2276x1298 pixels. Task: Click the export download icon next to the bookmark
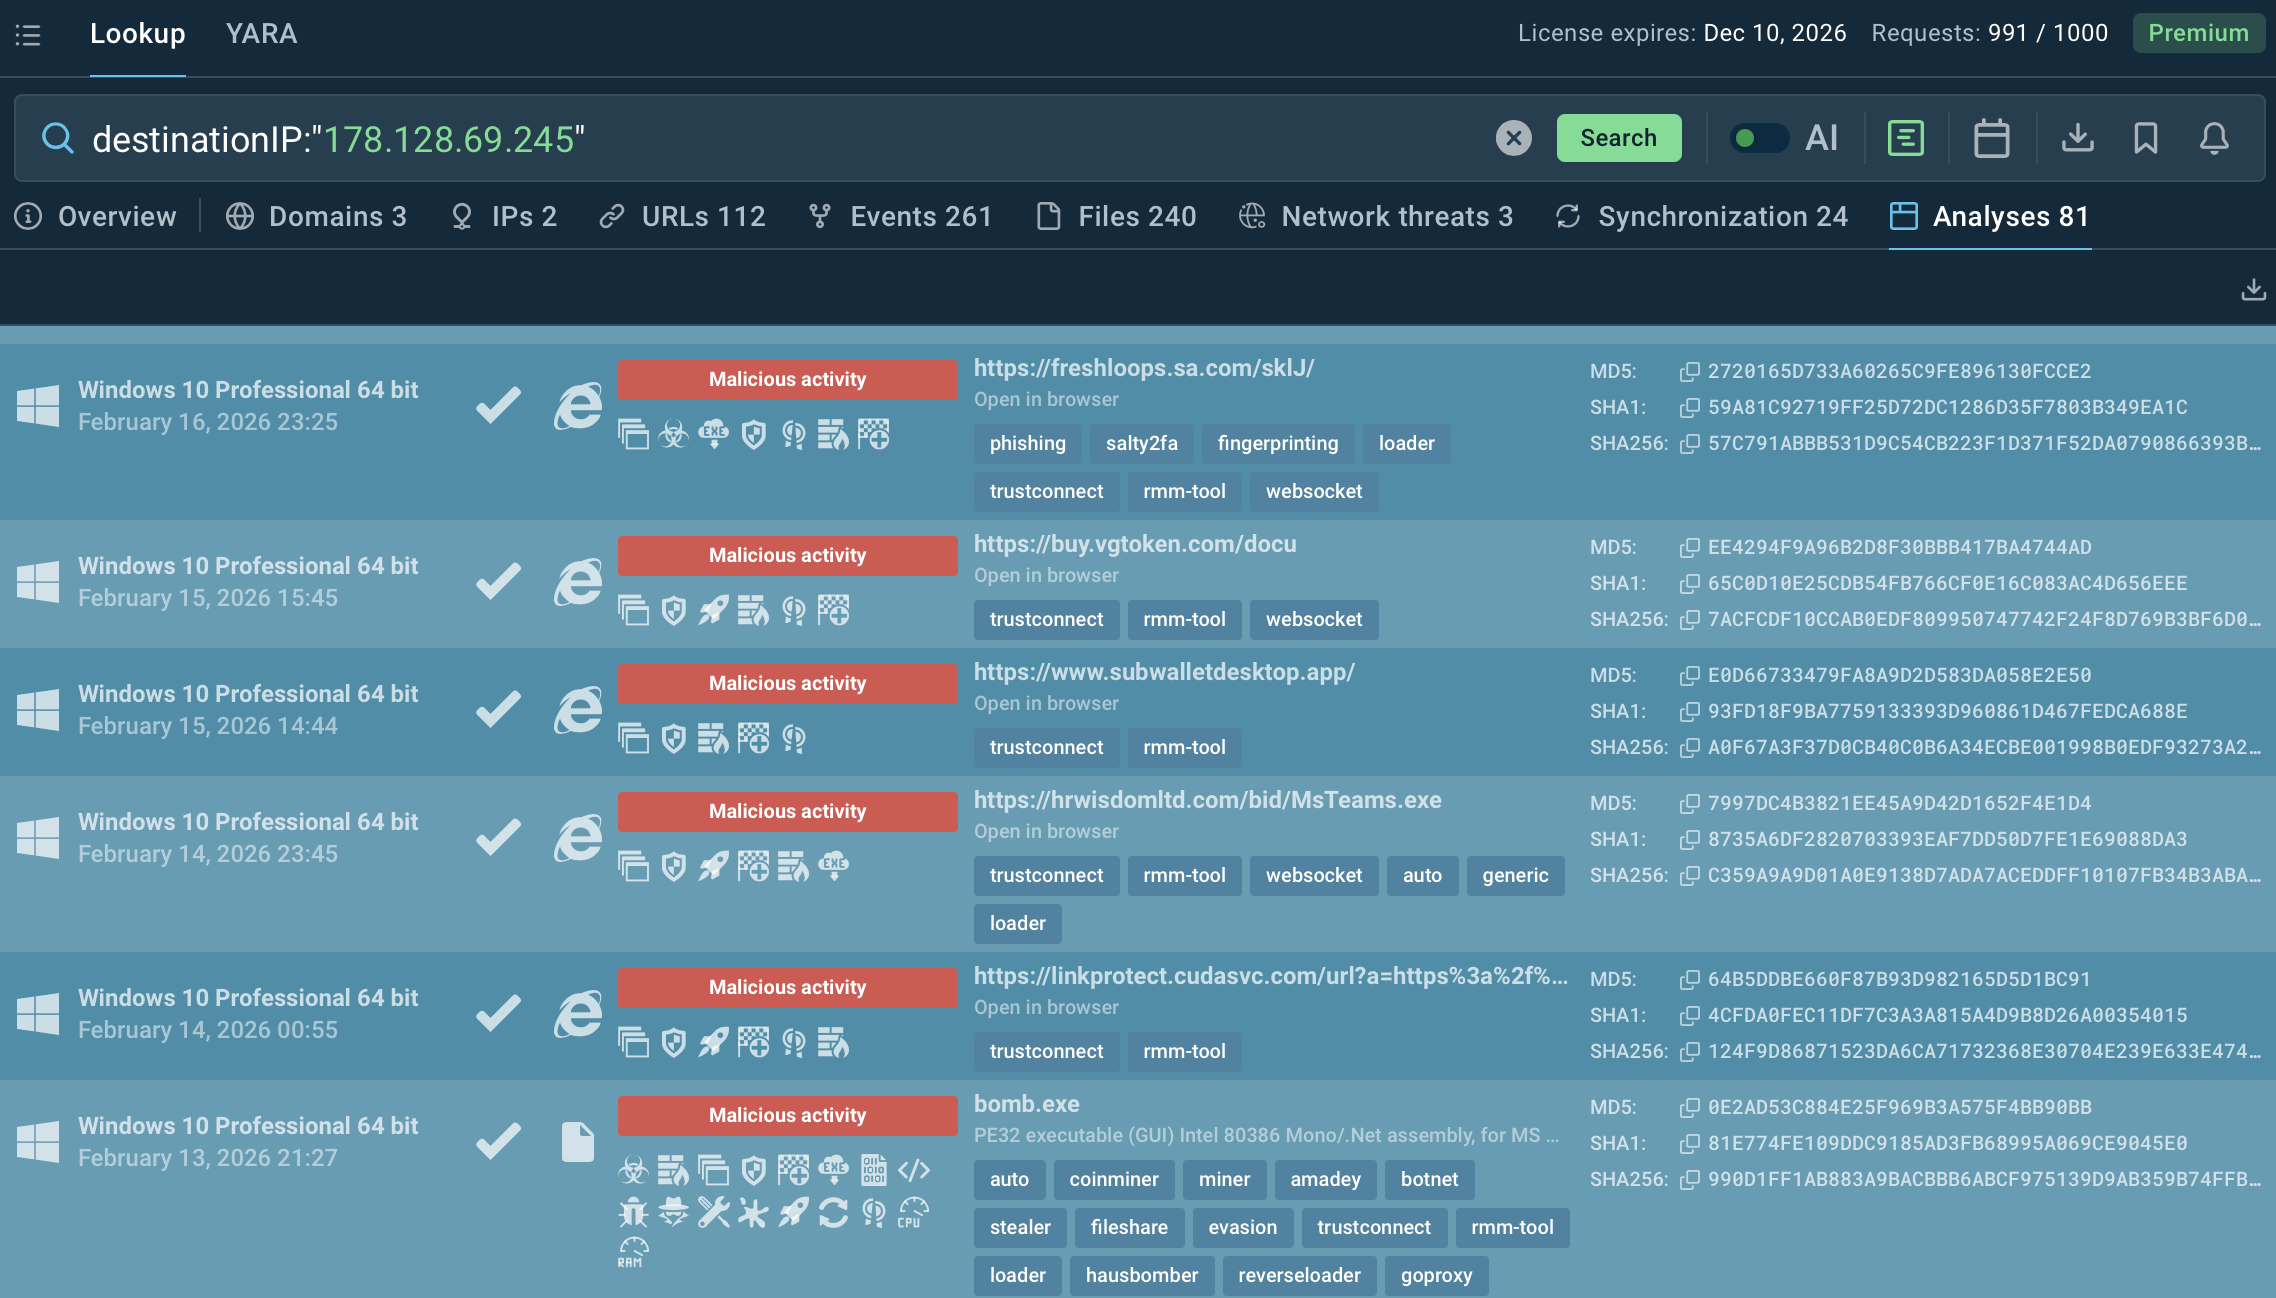(2078, 139)
